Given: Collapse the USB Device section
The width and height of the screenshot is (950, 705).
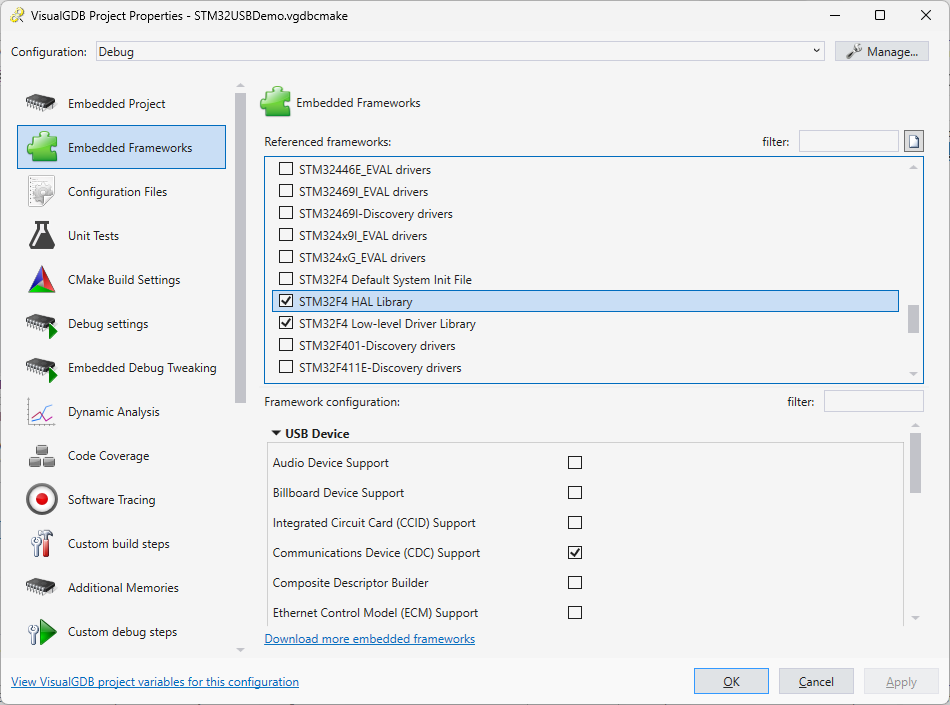Looking at the screenshot, I should (275, 434).
